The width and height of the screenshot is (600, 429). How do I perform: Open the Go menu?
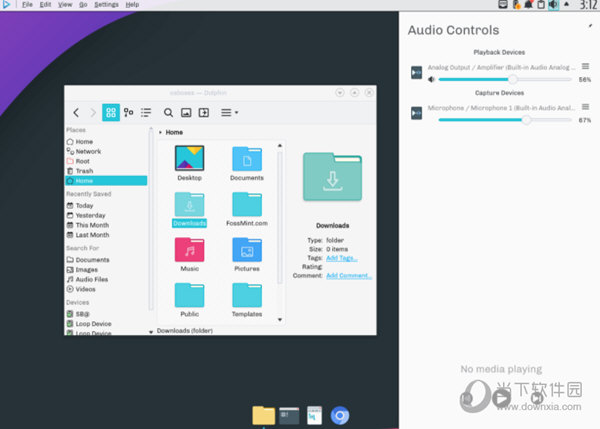point(83,5)
